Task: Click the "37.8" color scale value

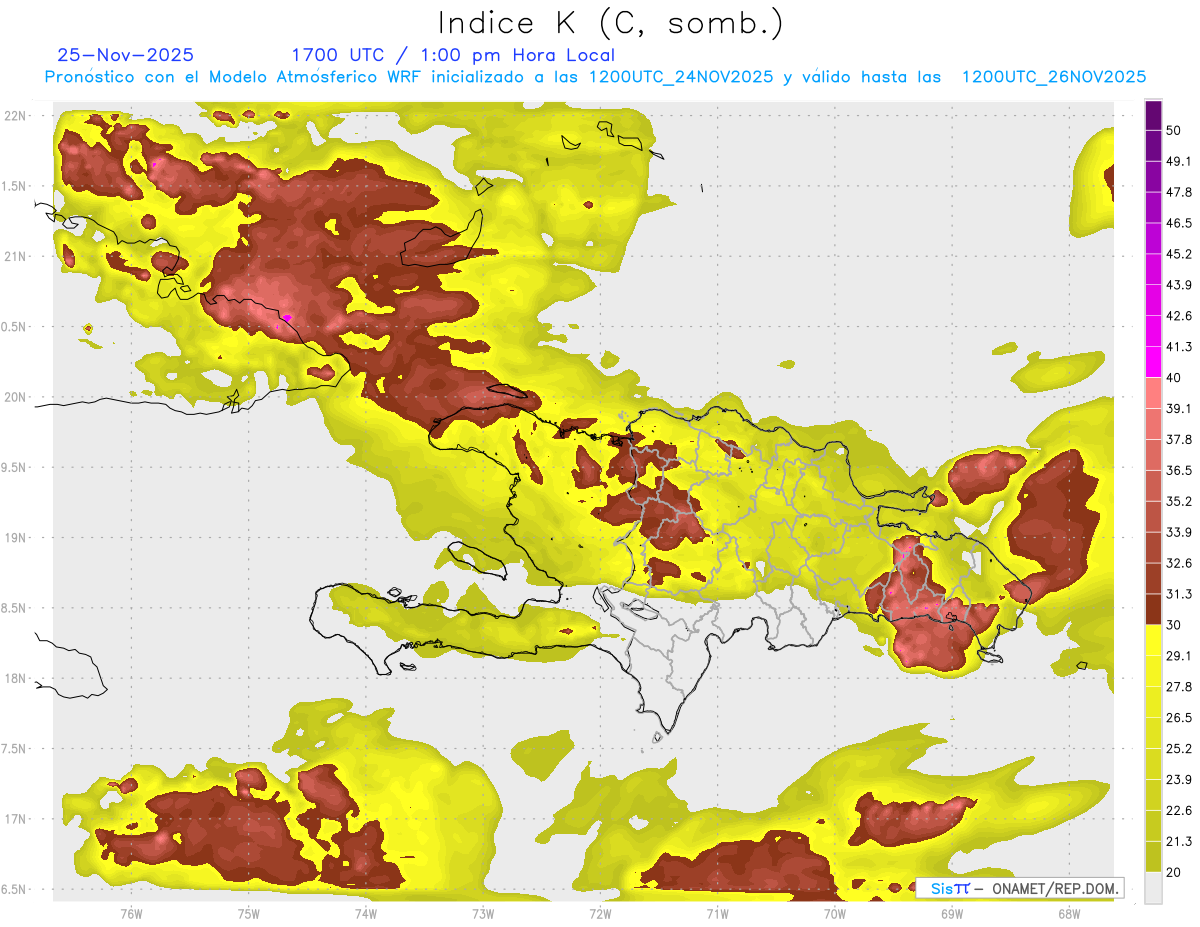Action: 1178,439
